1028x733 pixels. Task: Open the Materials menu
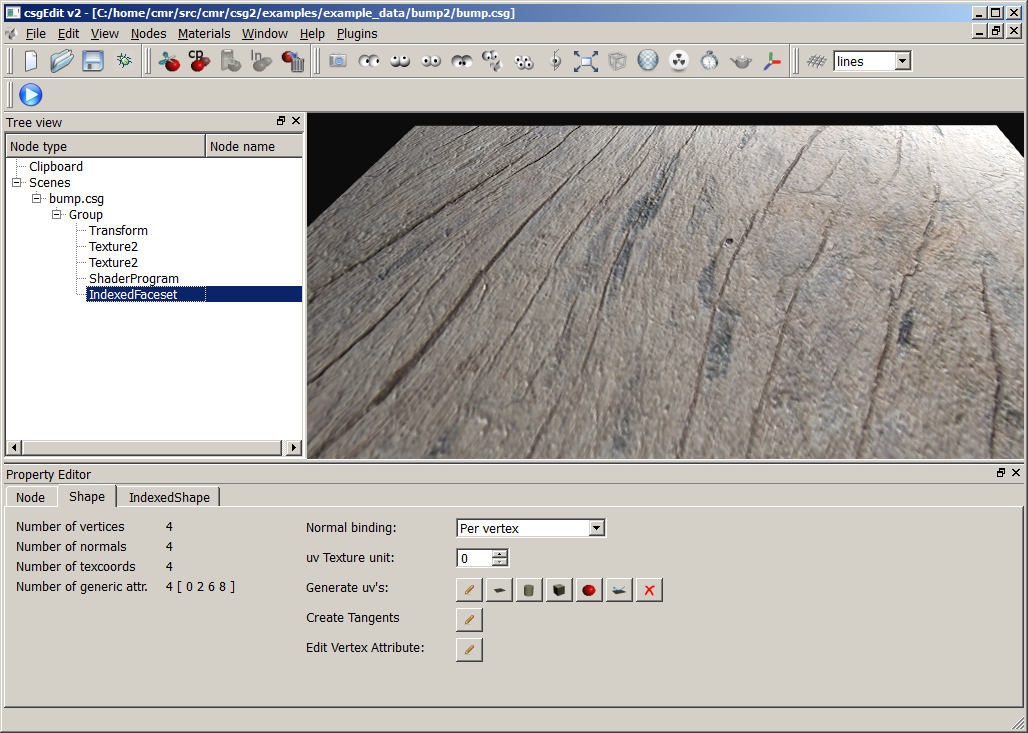pyautogui.click(x=203, y=33)
